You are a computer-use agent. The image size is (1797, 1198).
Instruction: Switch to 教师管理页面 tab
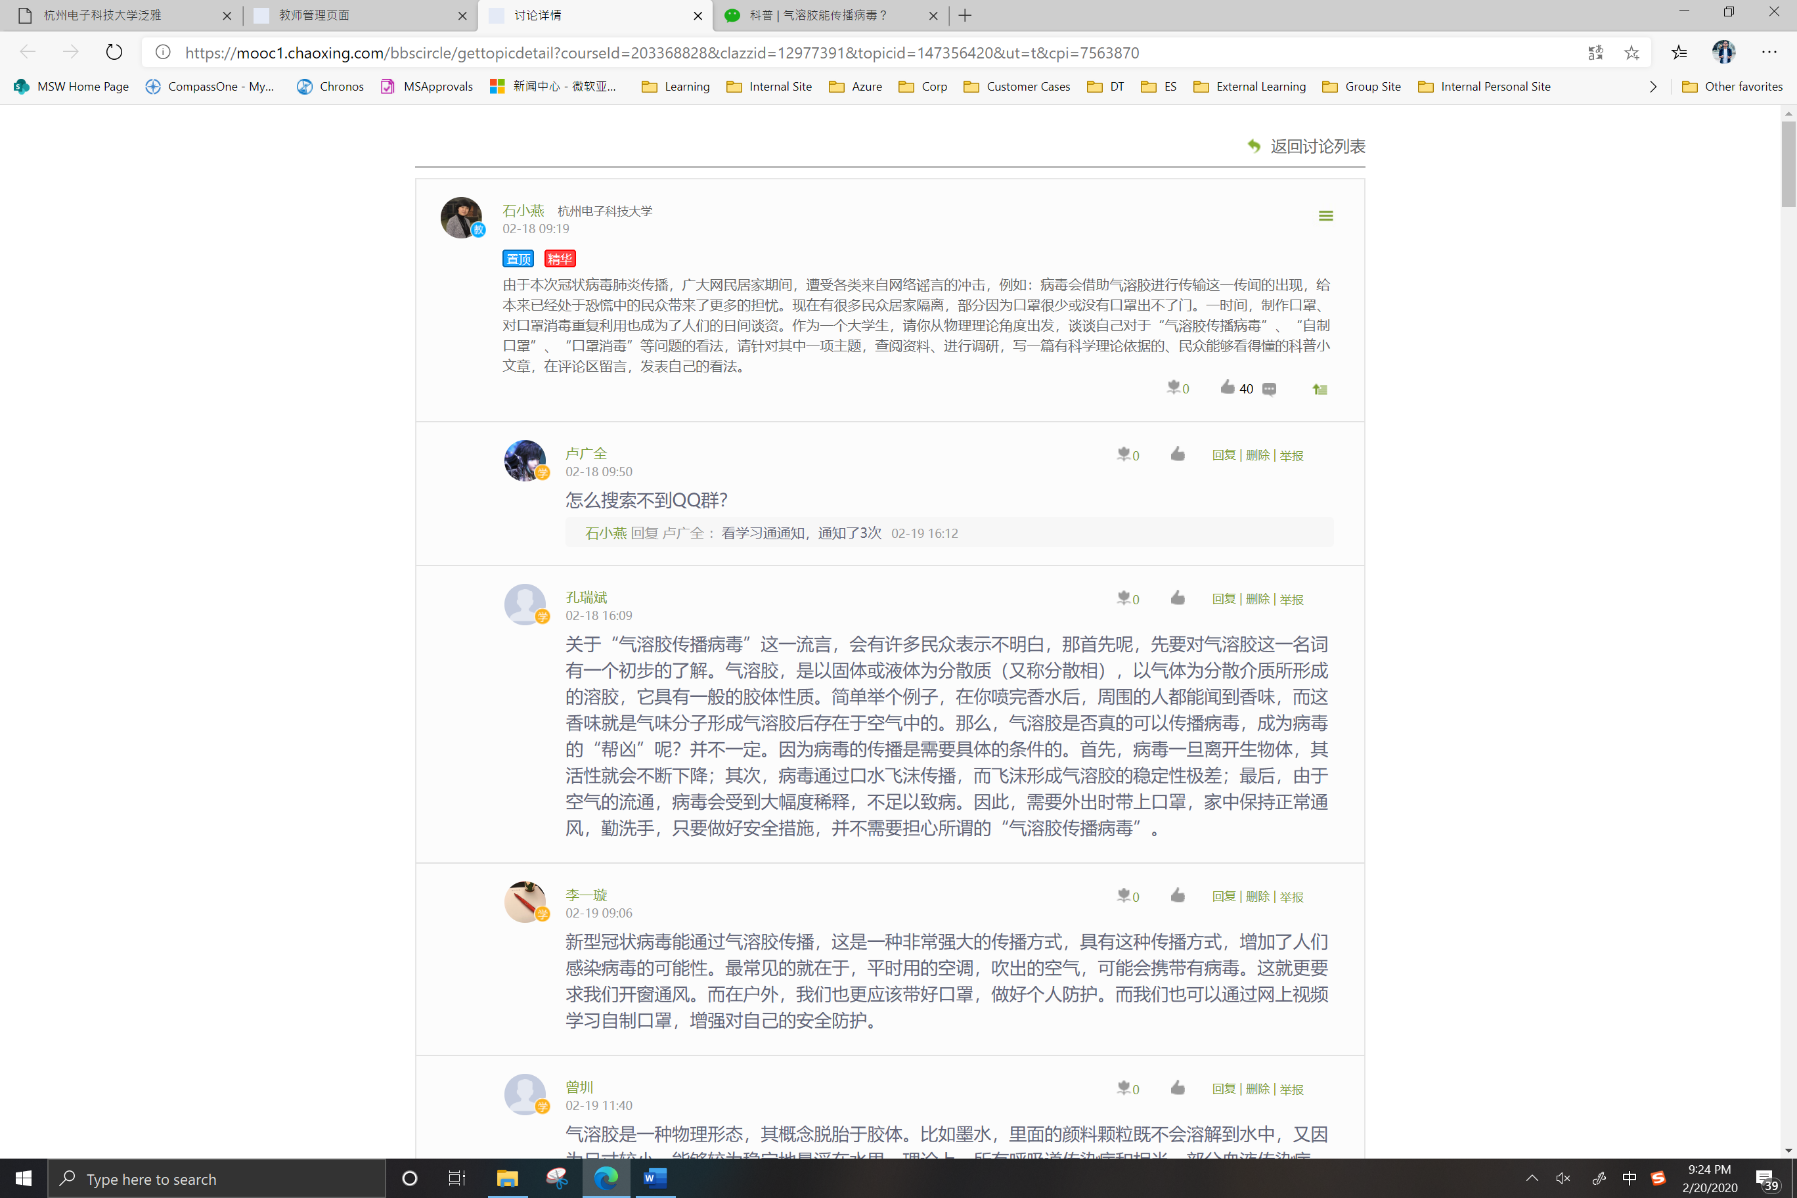click(360, 15)
